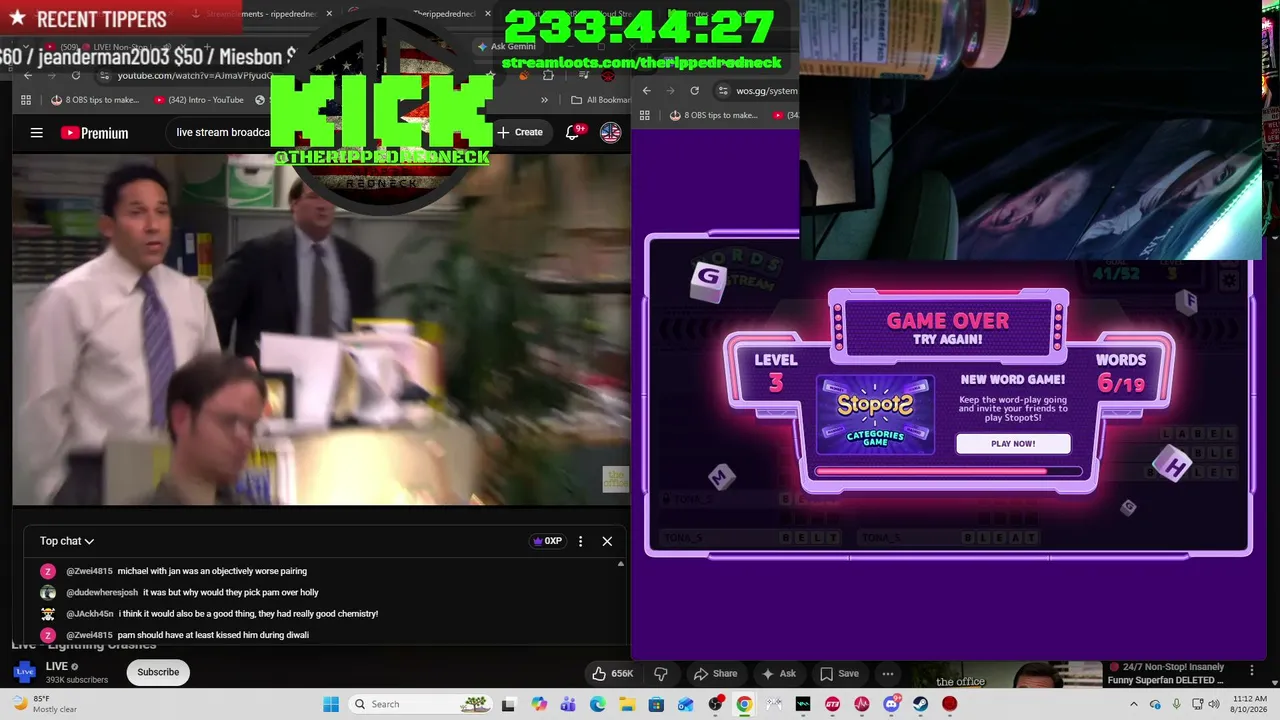
Task: Select chat message 'pam should have at least kissed him during diwali'
Action: (x=213, y=635)
